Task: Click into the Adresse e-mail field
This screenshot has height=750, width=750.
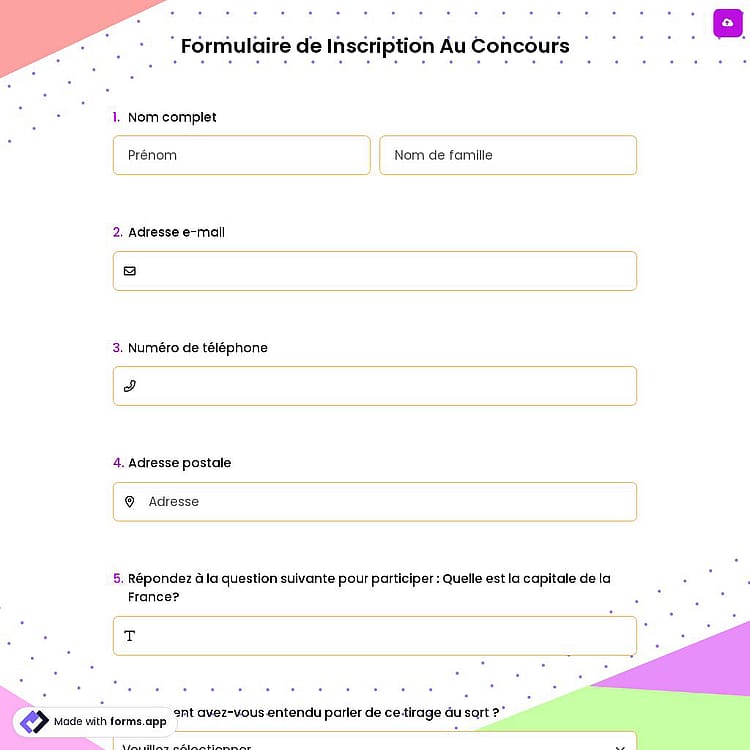Action: 375,271
